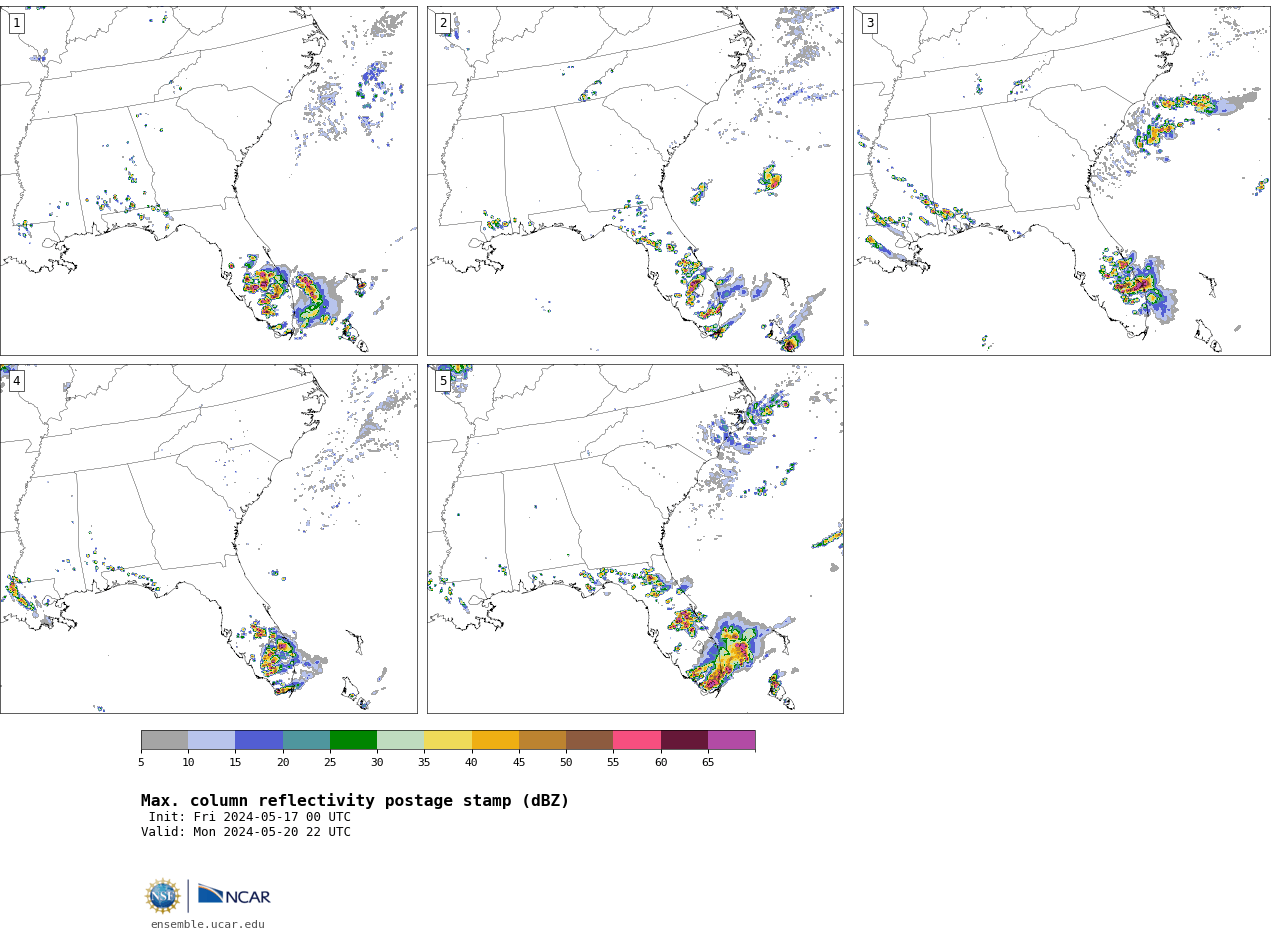
Task: Open ensemble member 1 reflectivity map
Action: coord(208,181)
